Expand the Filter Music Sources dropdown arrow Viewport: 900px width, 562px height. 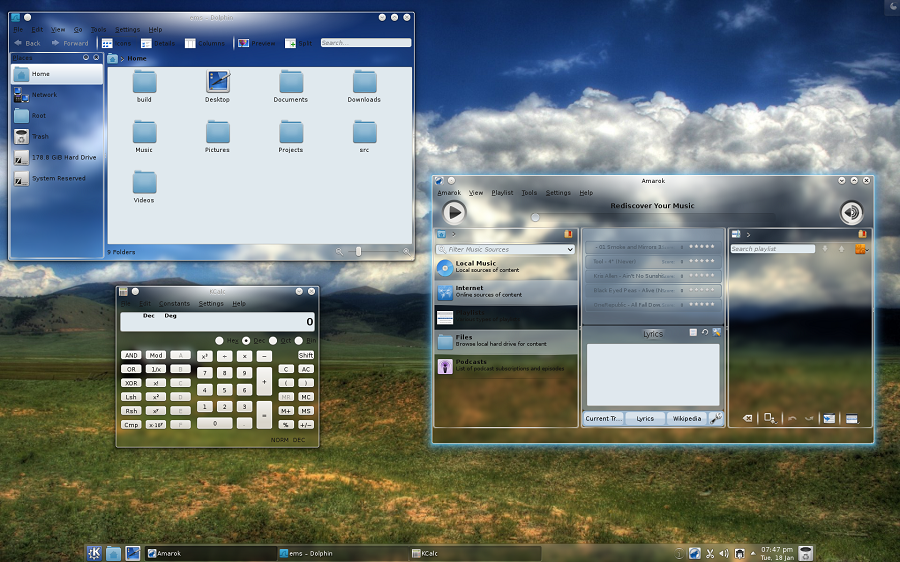pyautogui.click(x=570, y=249)
